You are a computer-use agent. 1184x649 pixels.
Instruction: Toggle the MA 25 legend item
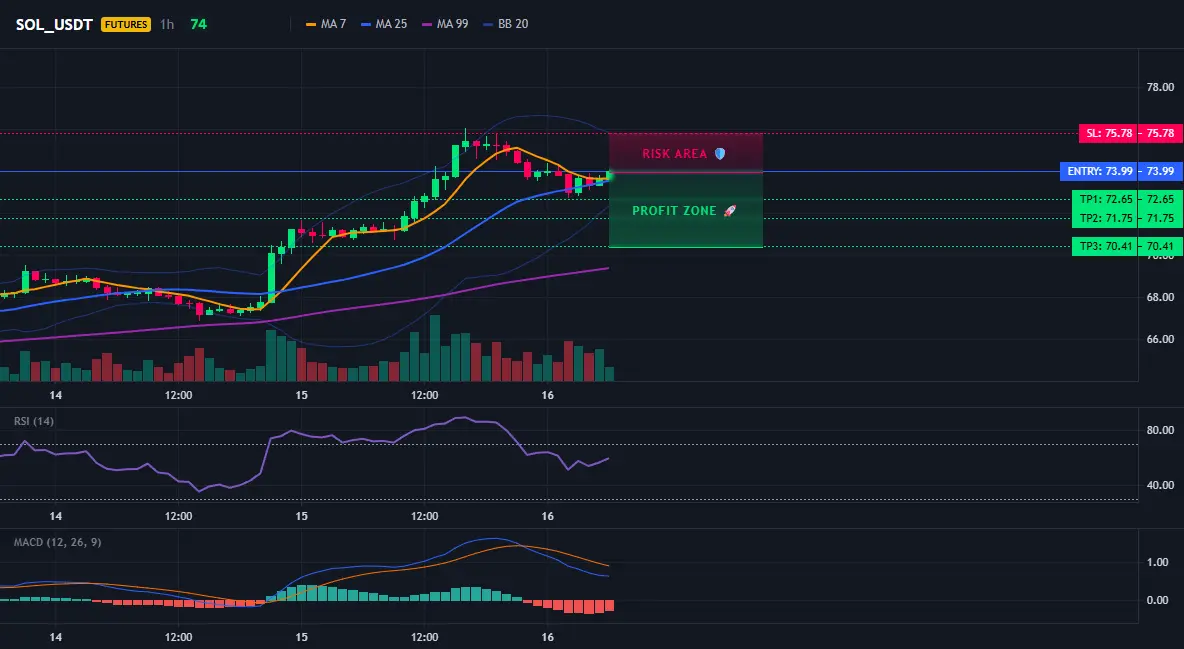coord(384,24)
